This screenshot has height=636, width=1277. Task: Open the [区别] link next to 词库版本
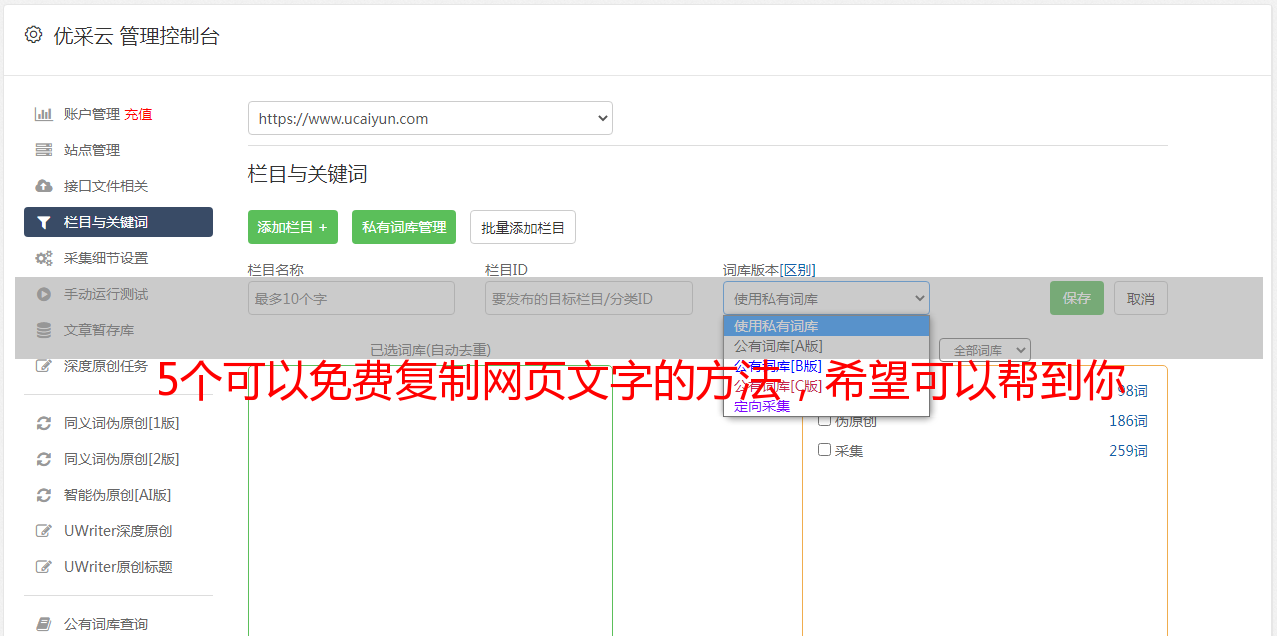(797, 270)
